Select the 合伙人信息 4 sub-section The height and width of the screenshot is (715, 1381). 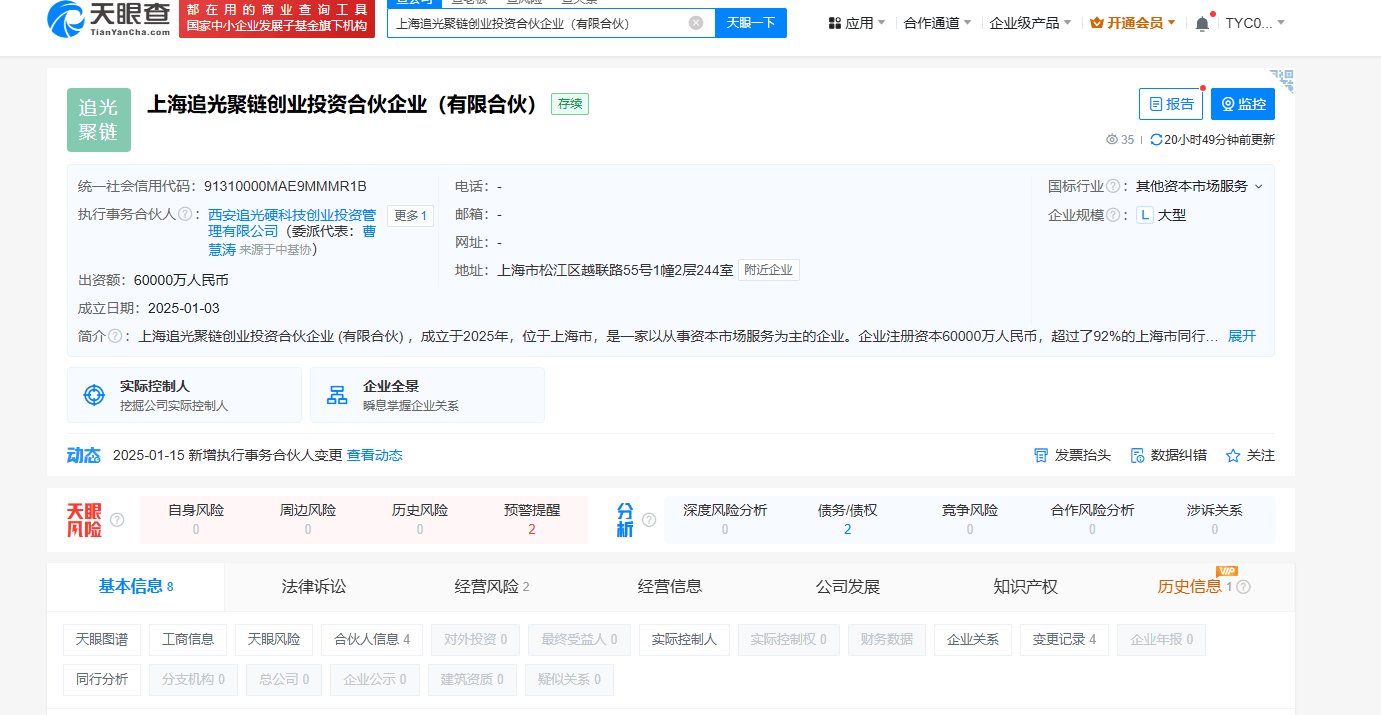(372, 640)
